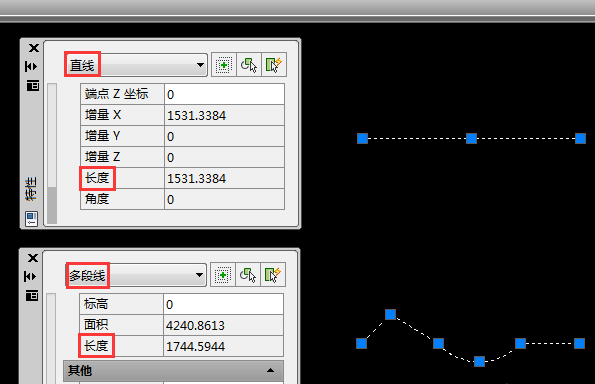Click the 增量 Y value cell
Screen dimensions: 595x384
point(224,136)
